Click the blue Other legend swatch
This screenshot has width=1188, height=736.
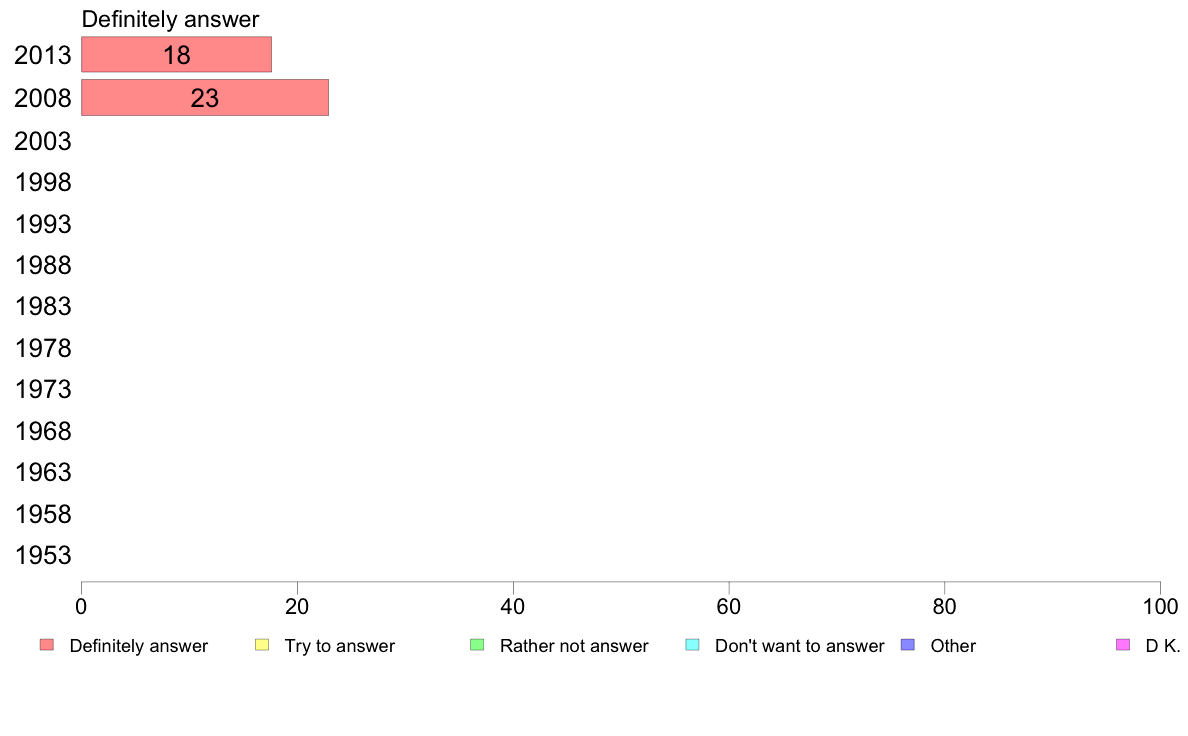pyautogui.click(x=908, y=645)
